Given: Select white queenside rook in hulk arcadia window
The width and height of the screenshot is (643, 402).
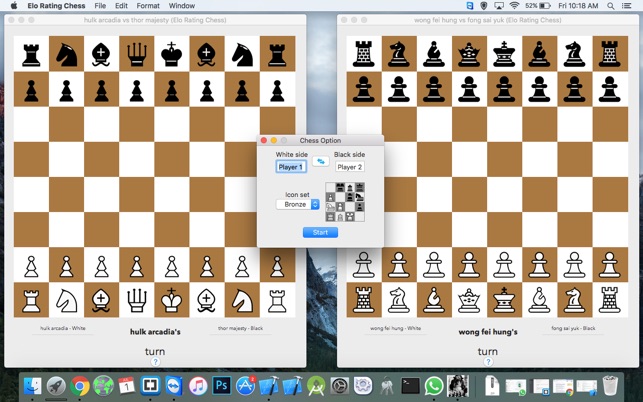Looking at the screenshot, I should point(31,300).
